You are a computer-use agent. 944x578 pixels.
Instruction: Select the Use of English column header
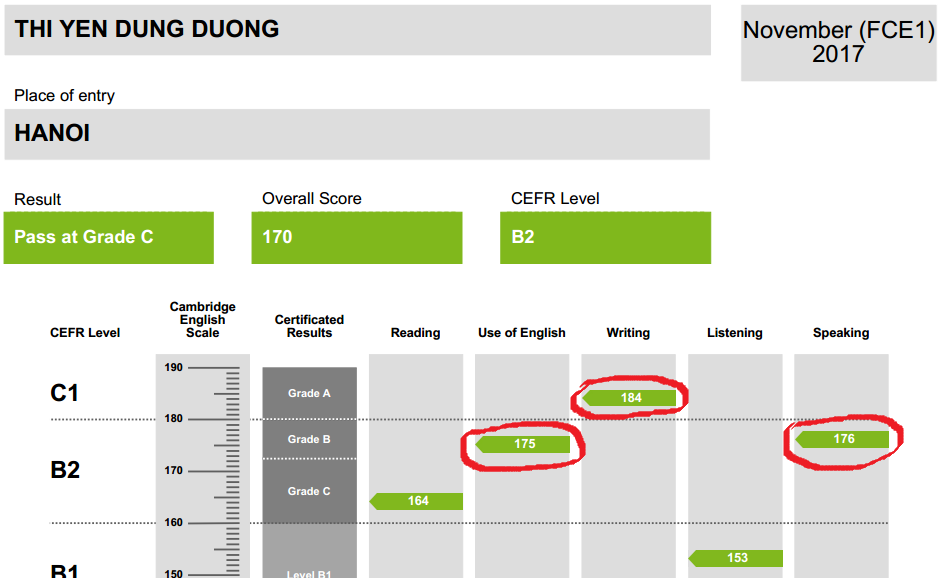522,333
